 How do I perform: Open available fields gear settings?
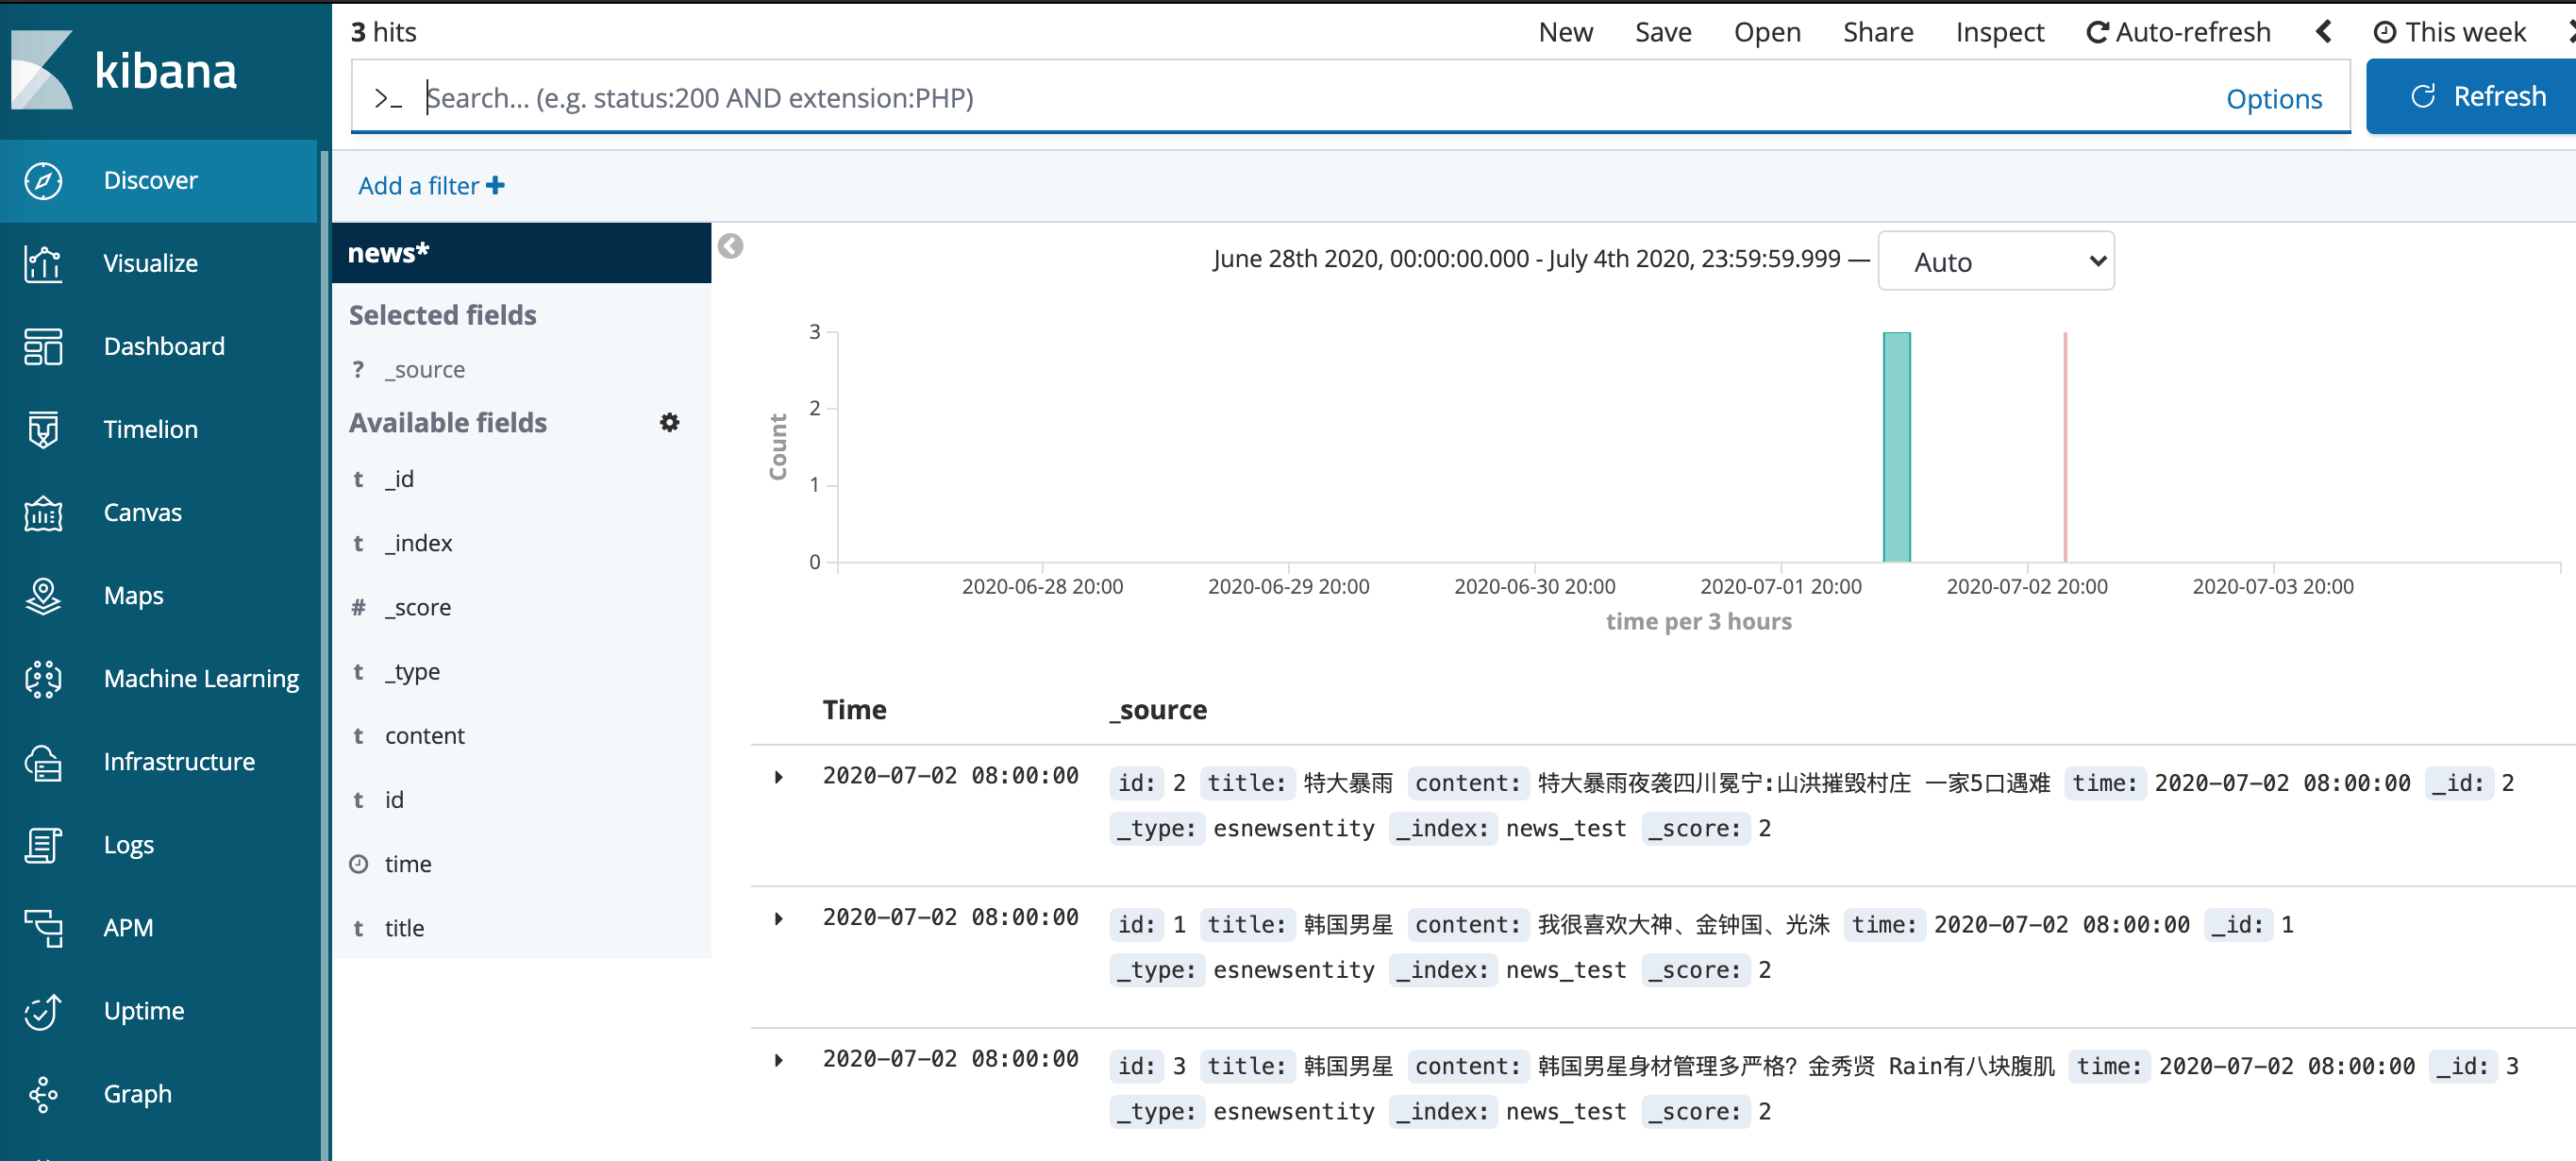(669, 423)
